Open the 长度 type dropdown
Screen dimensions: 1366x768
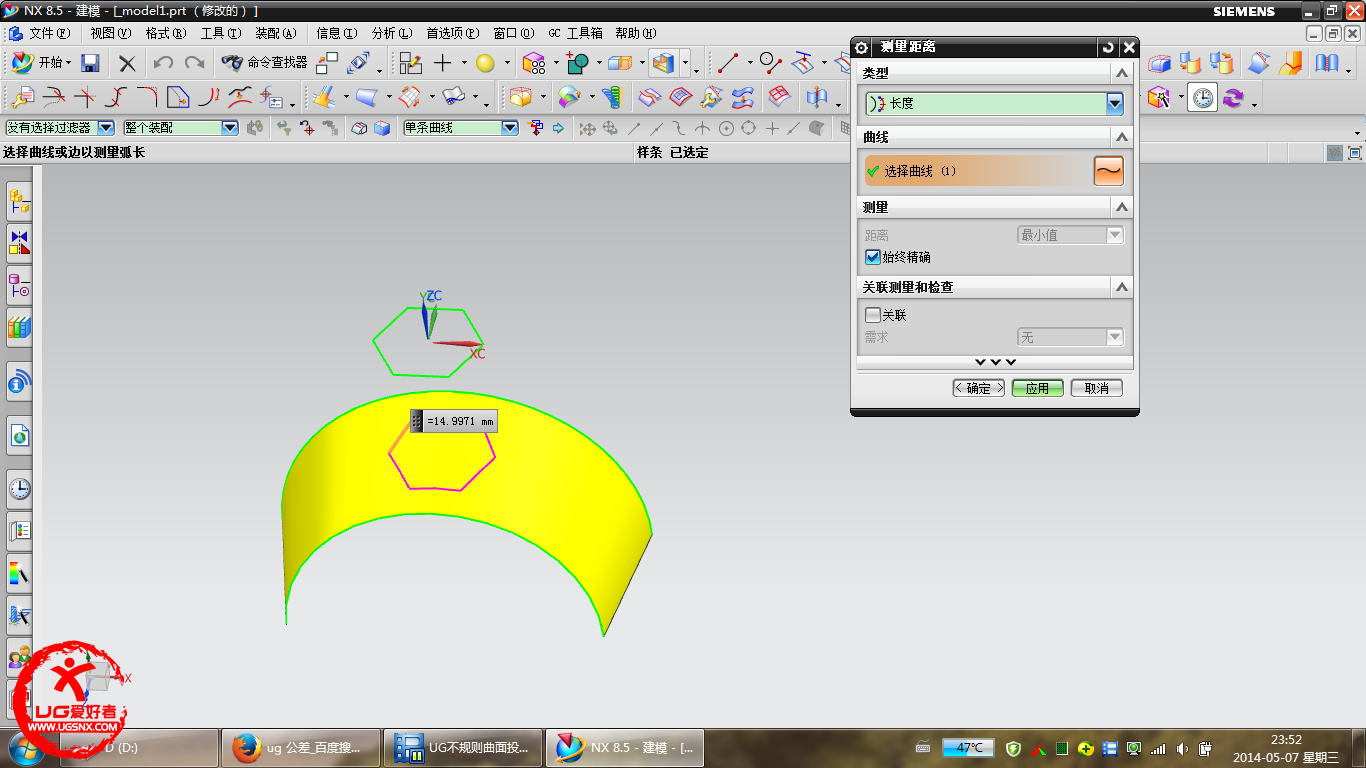[x=995, y=103]
